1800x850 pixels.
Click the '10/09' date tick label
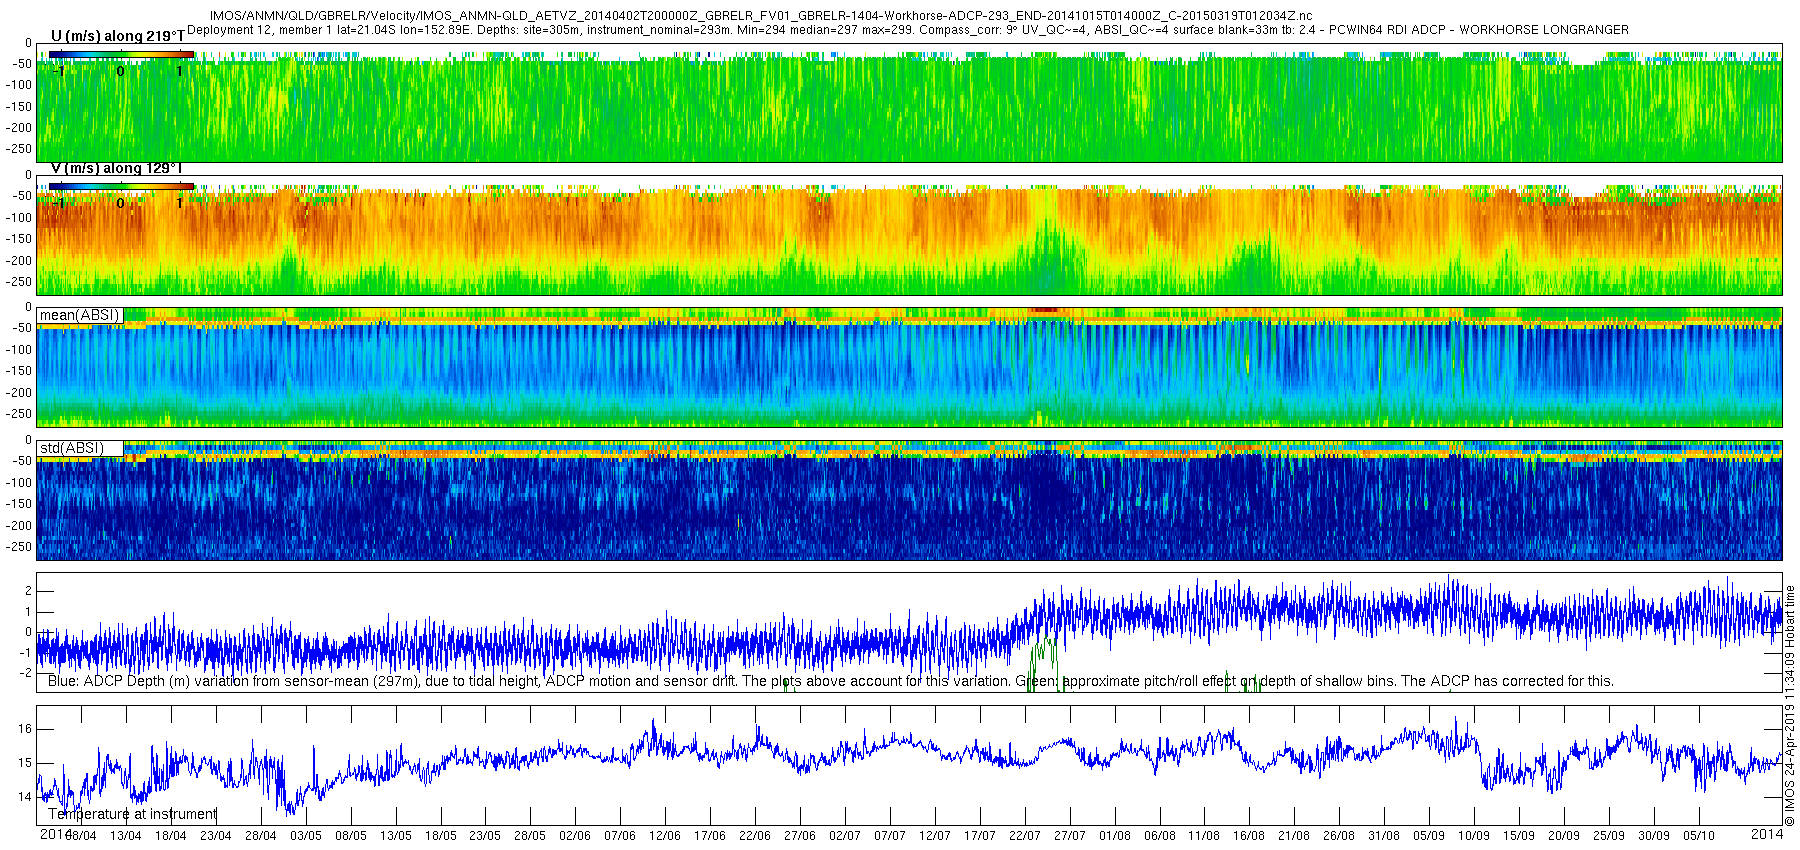pyautogui.click(x=1473, y=836)
